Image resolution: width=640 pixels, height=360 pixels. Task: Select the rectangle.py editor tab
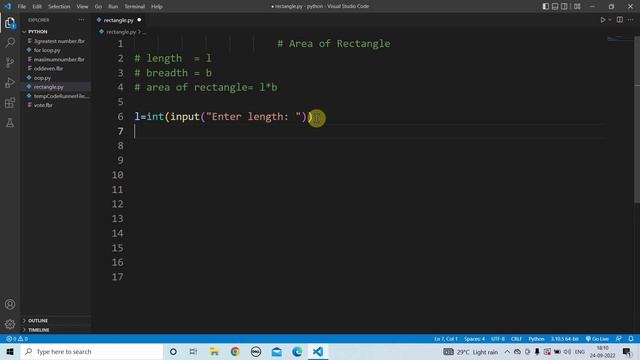(118, 20)
